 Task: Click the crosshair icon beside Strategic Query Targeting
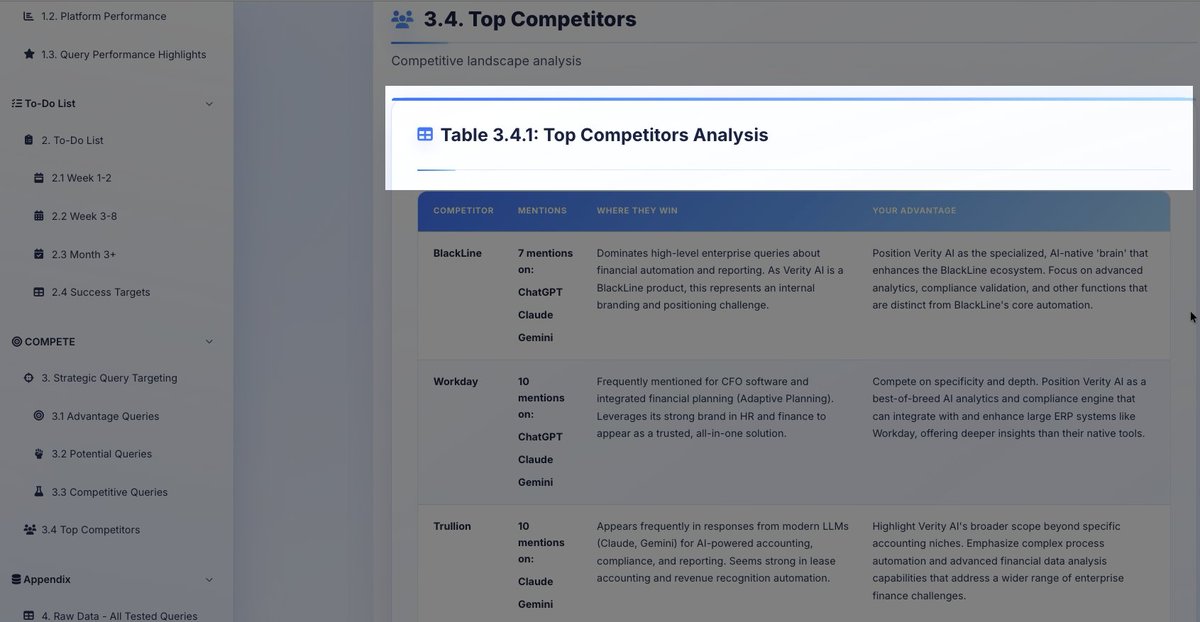pyautogui.click(x=29, y=378)
